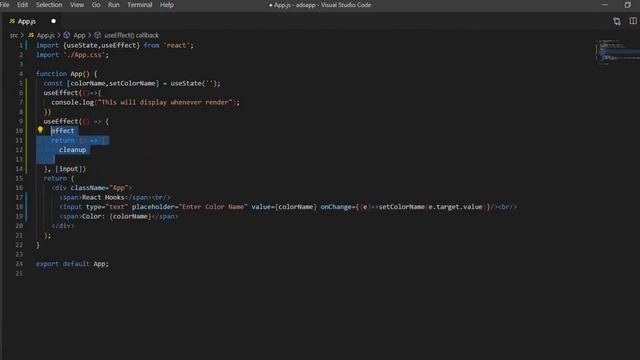The height and width of the screenshot is (360, 640).
Task: Click 'useEffect() callback' in breadcrumb
Action: pyautogui.click(x=131, y=36)
